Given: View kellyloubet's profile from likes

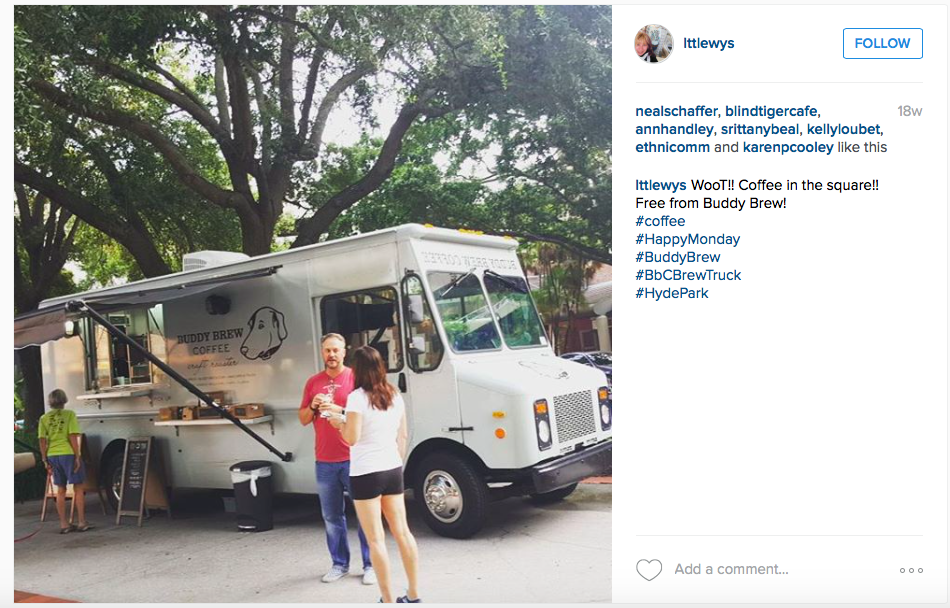Looking at the screenshot, I should [844, 130].
